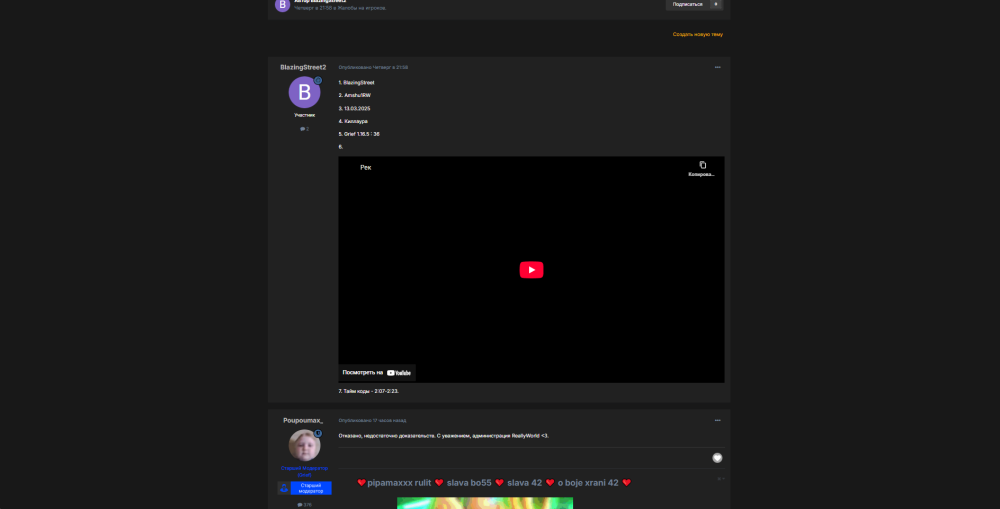Click Poupoumax_'s post count 376
The height and width of the screenshot is (509, 1000).
pos(304,505)
